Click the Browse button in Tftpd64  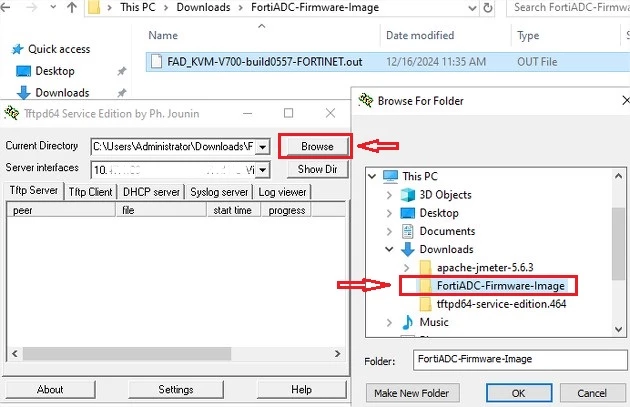coord(315,146)
